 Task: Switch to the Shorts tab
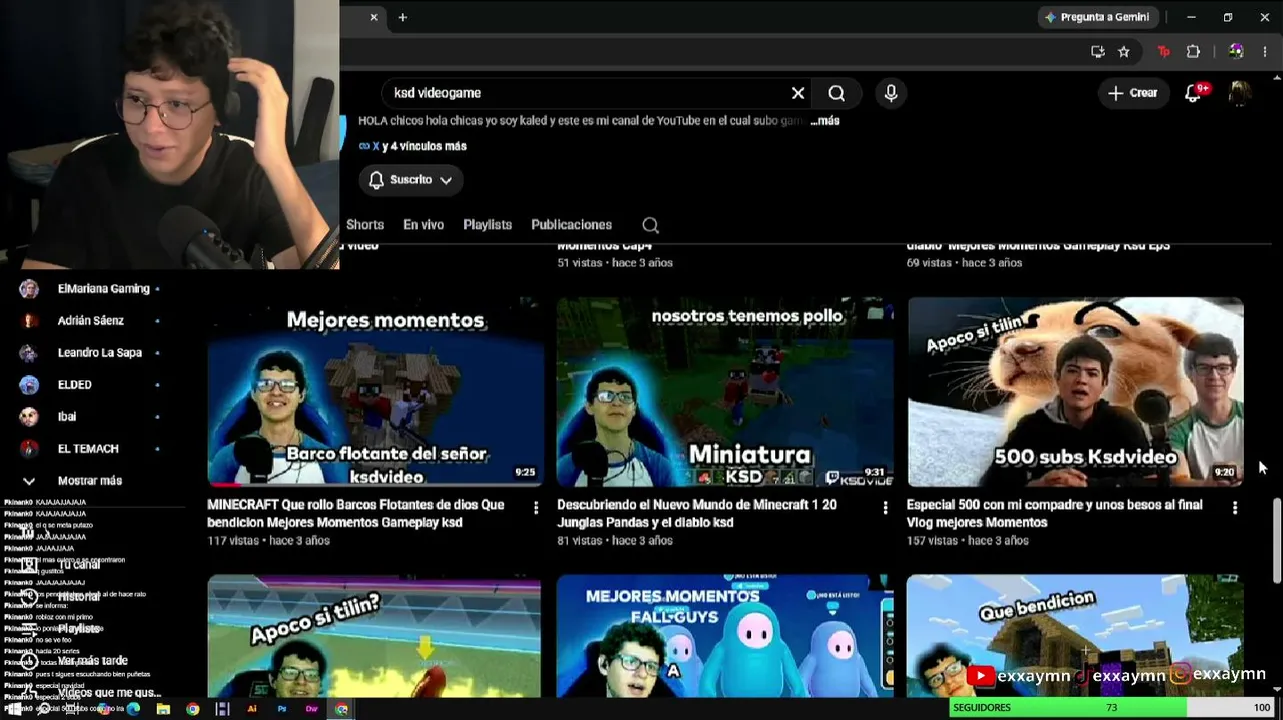point(365,225)
